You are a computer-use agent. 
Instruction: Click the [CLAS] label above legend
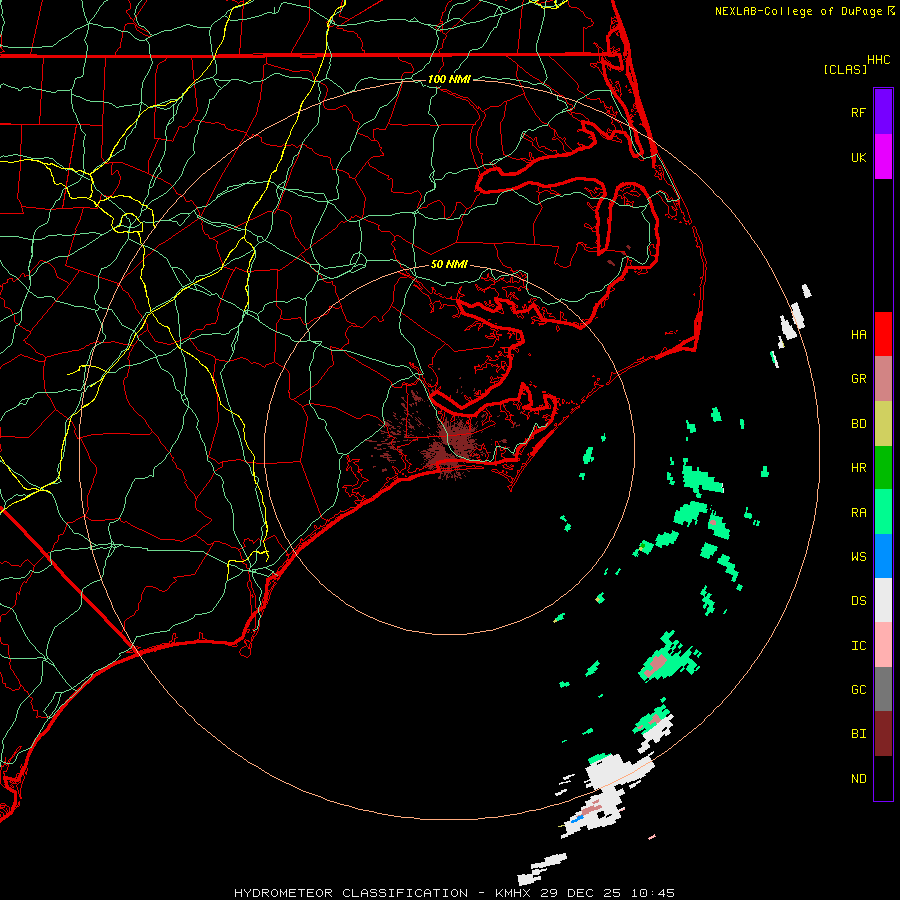[845, 69]
